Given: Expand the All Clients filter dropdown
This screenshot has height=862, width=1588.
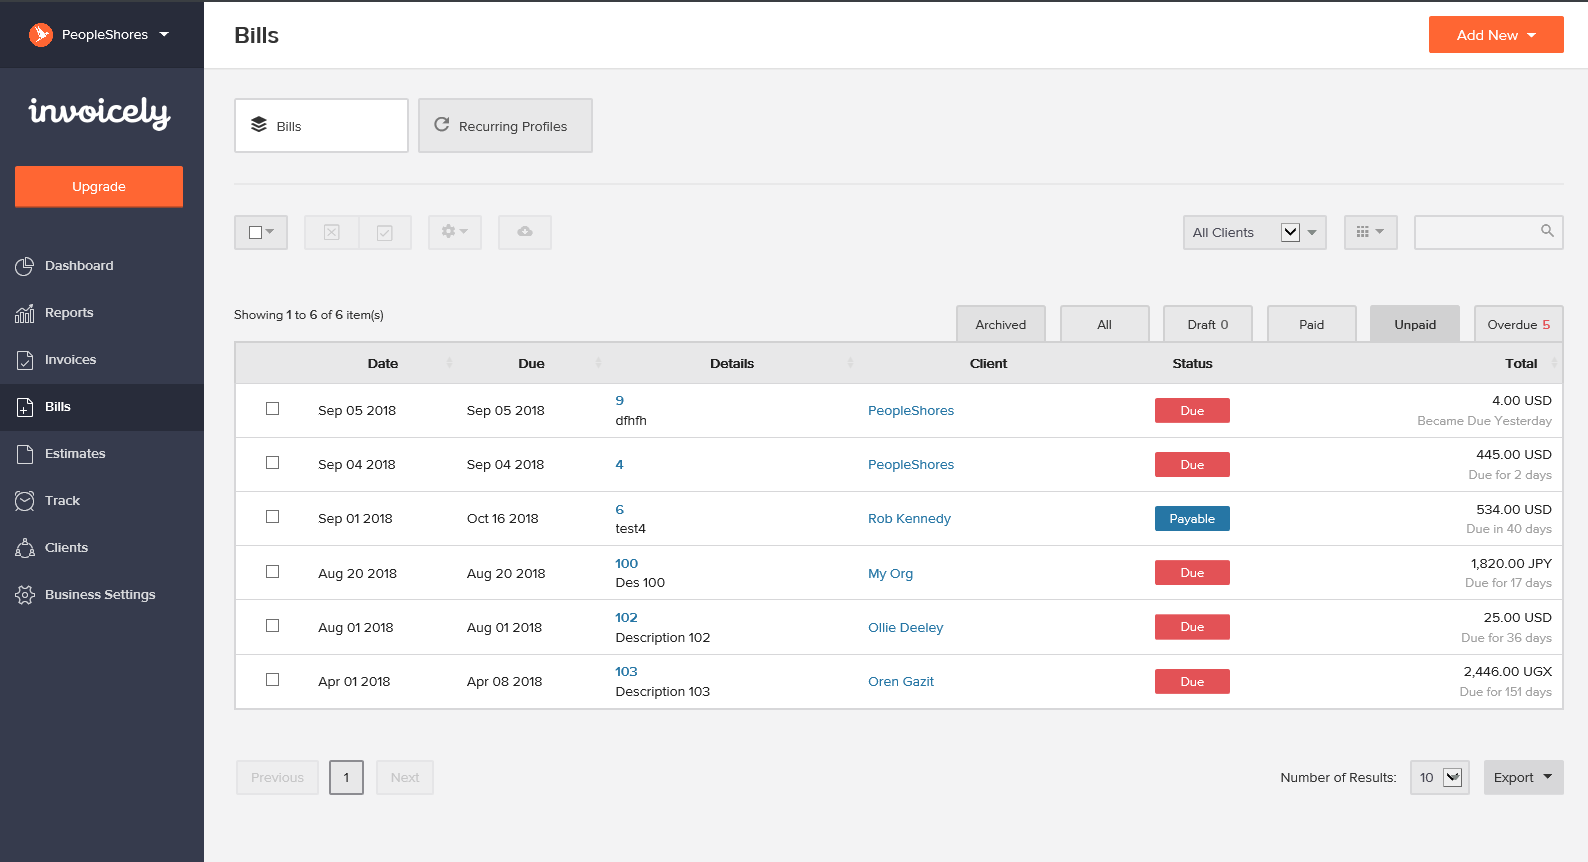Looking at the screenshot, I should [x=1254, y=233].
